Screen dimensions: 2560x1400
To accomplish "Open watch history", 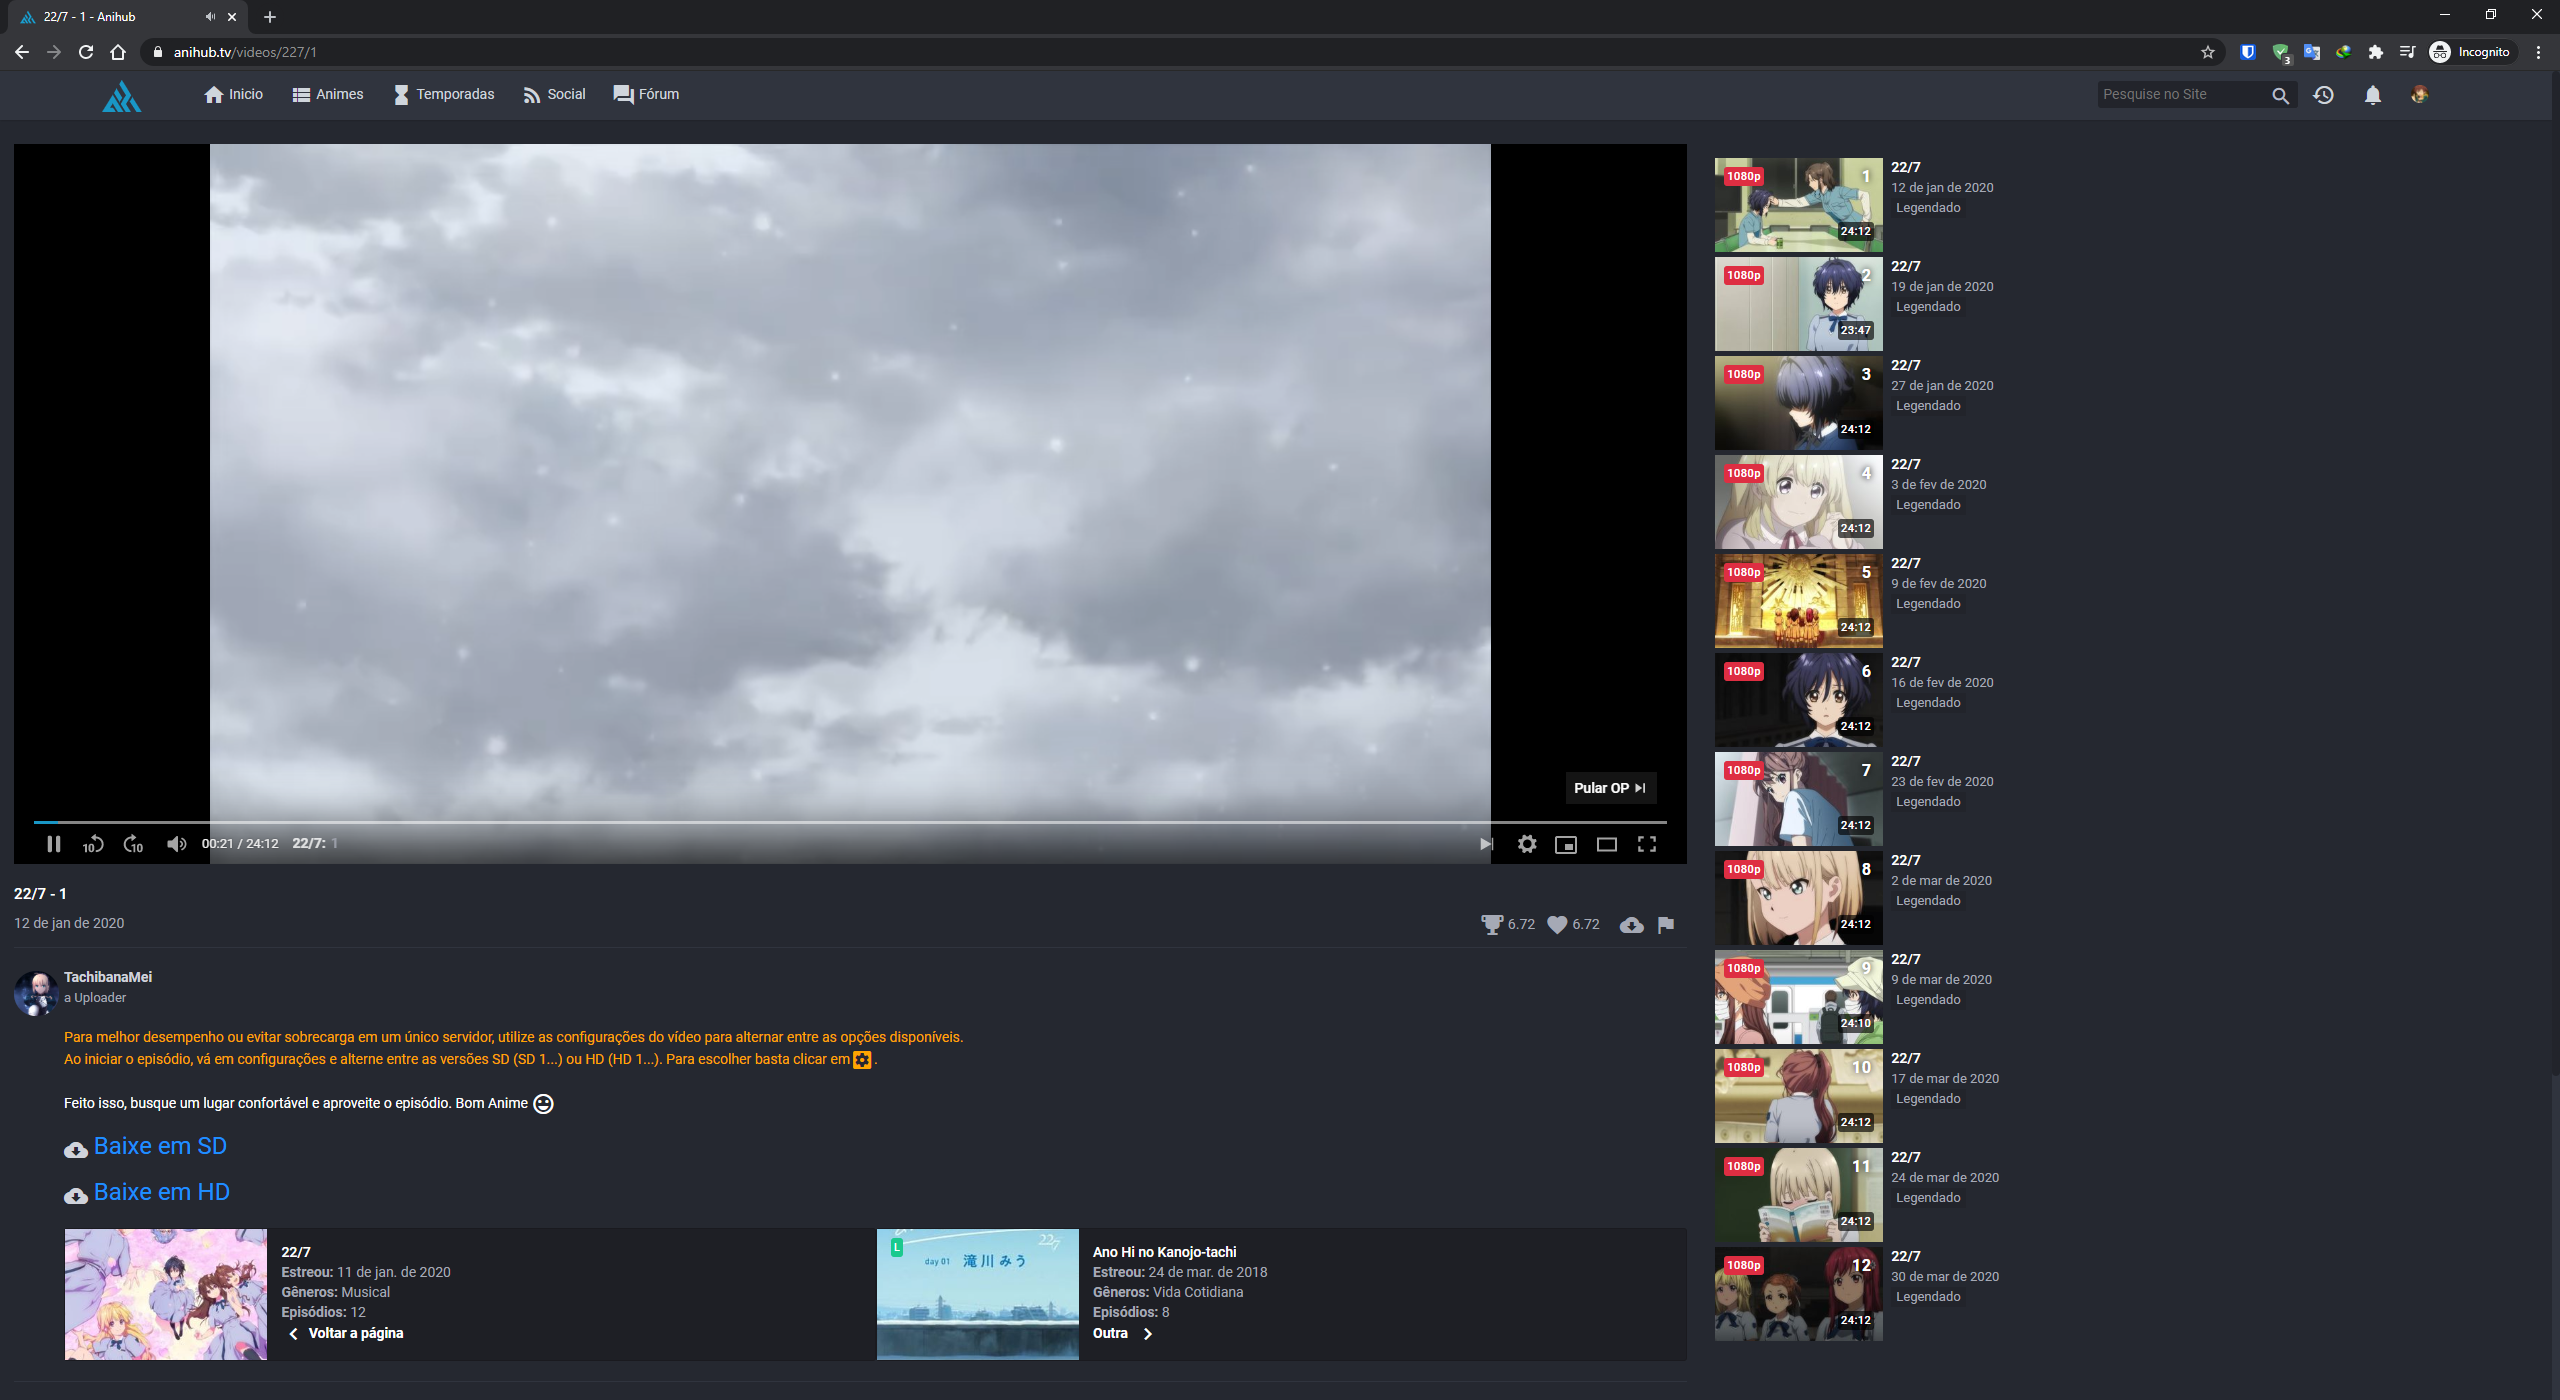I will click(x=2324, y=95).
